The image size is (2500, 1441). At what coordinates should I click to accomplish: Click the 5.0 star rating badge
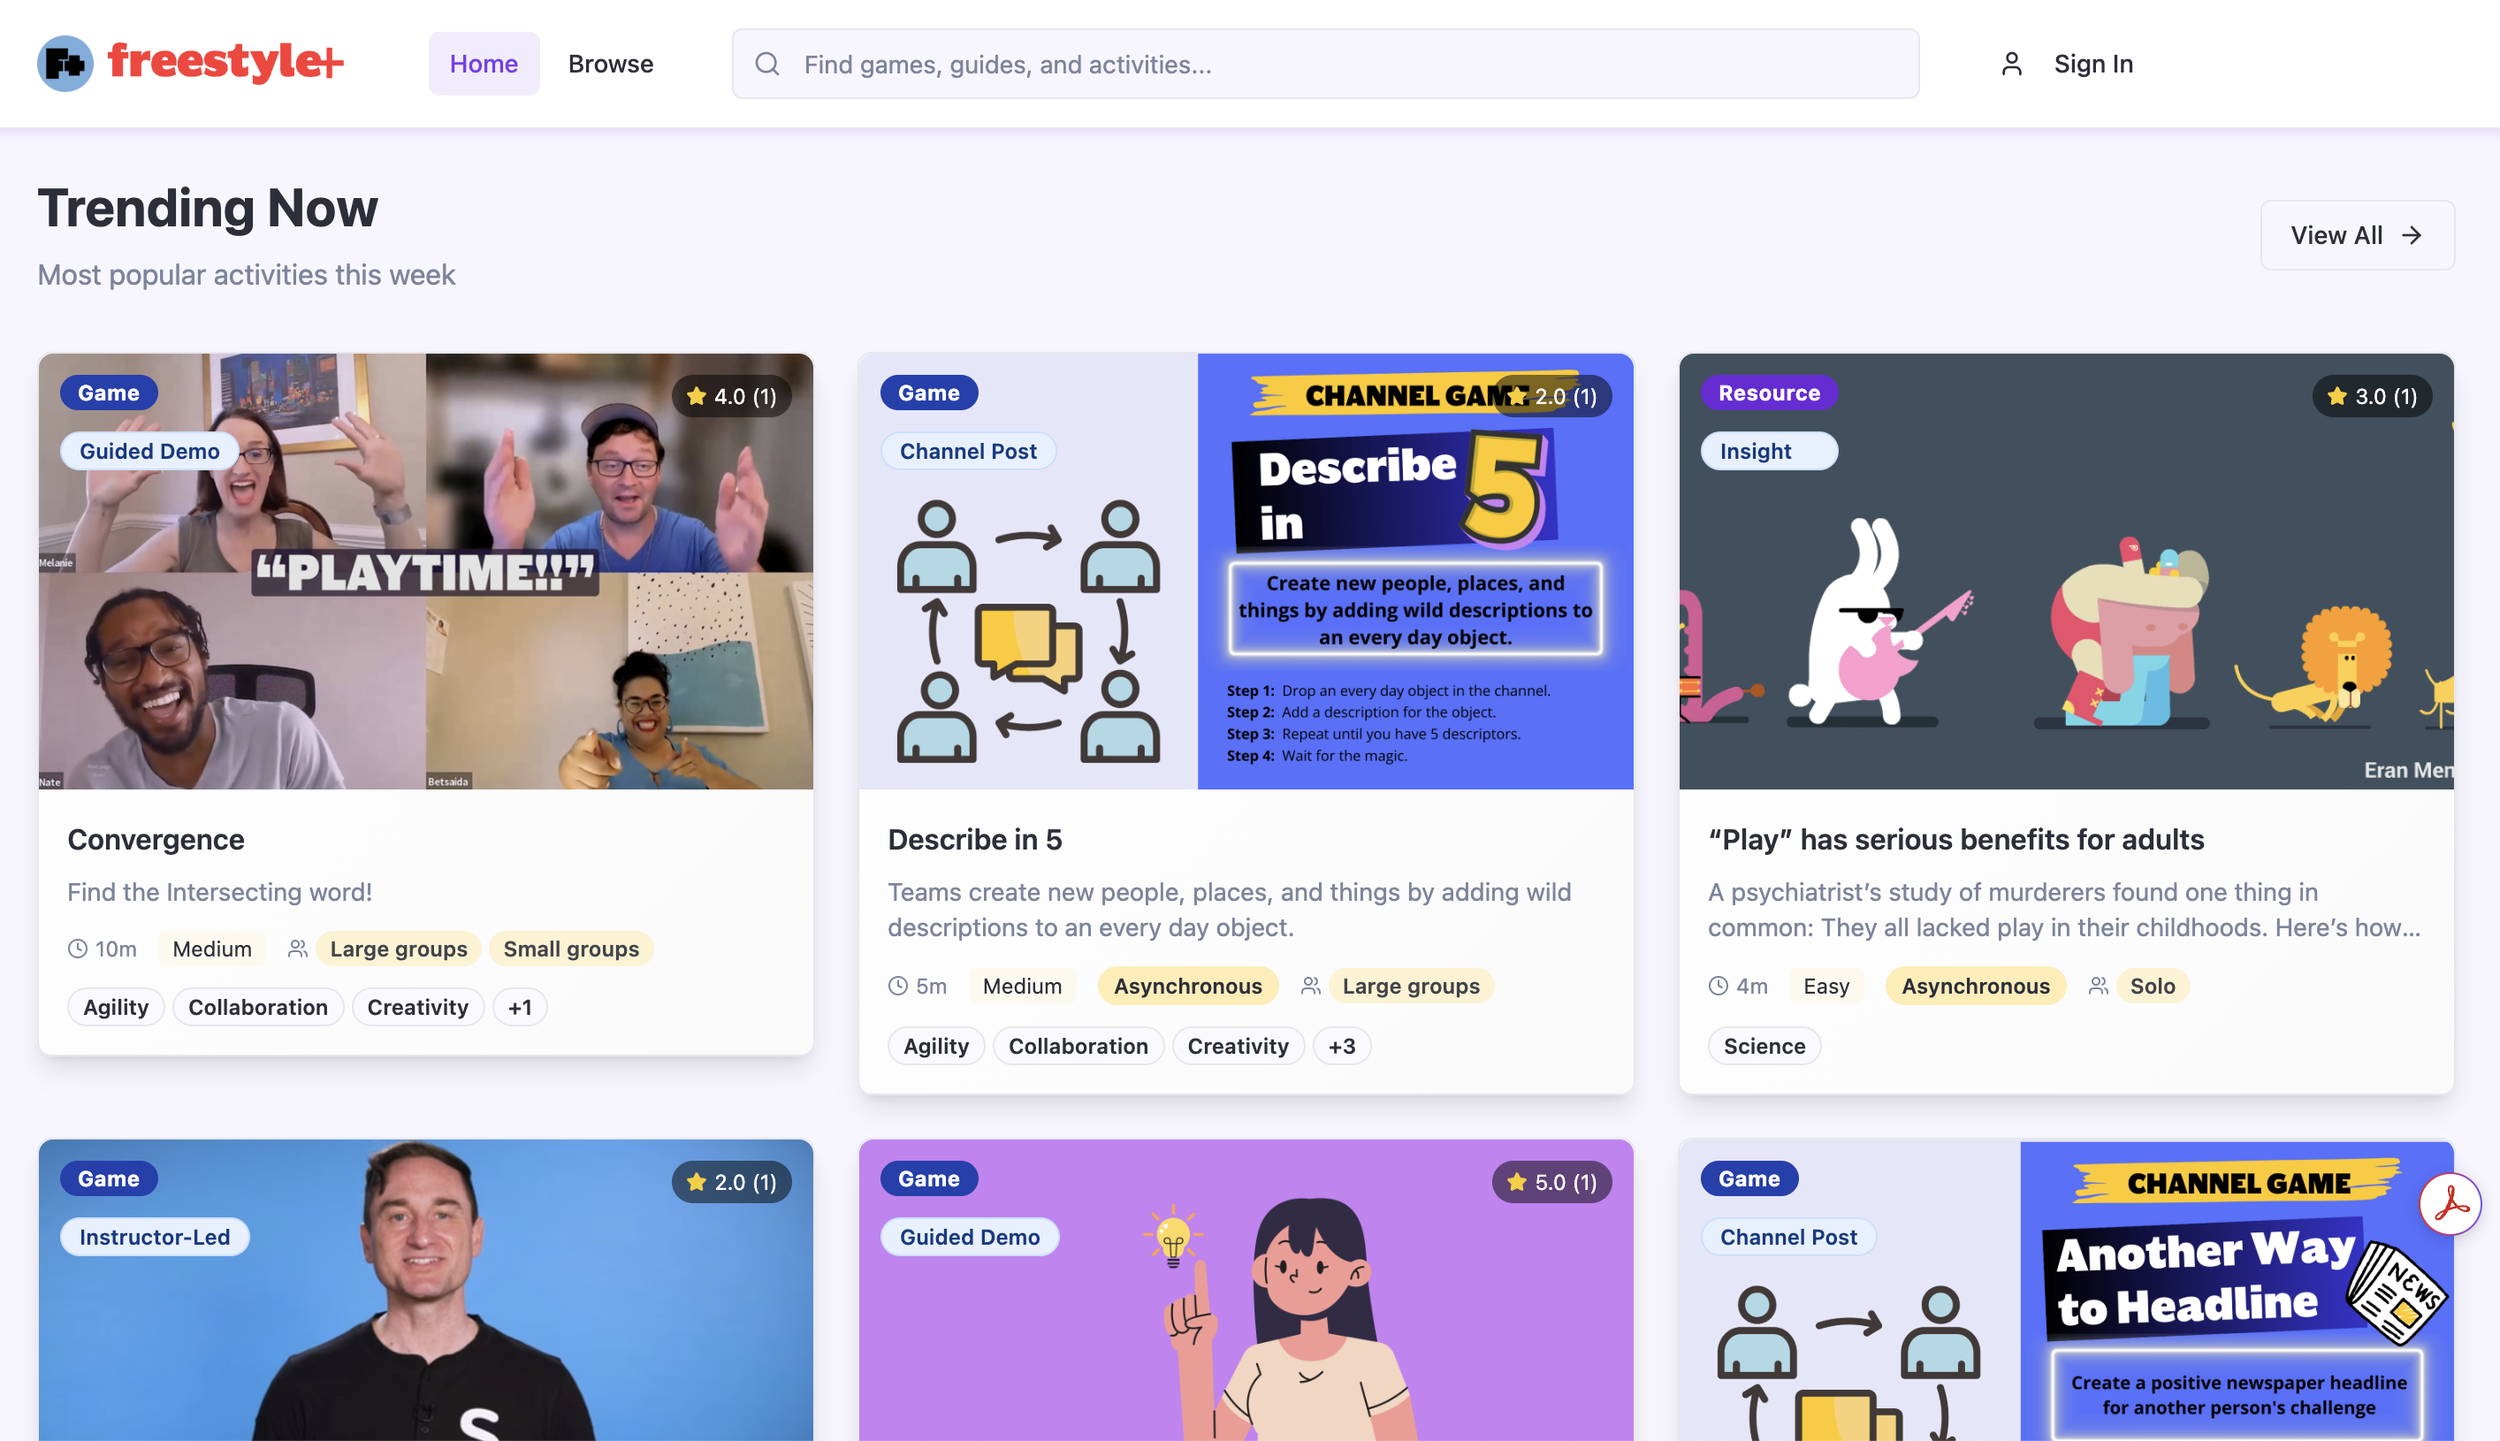coord(1551,1182)
